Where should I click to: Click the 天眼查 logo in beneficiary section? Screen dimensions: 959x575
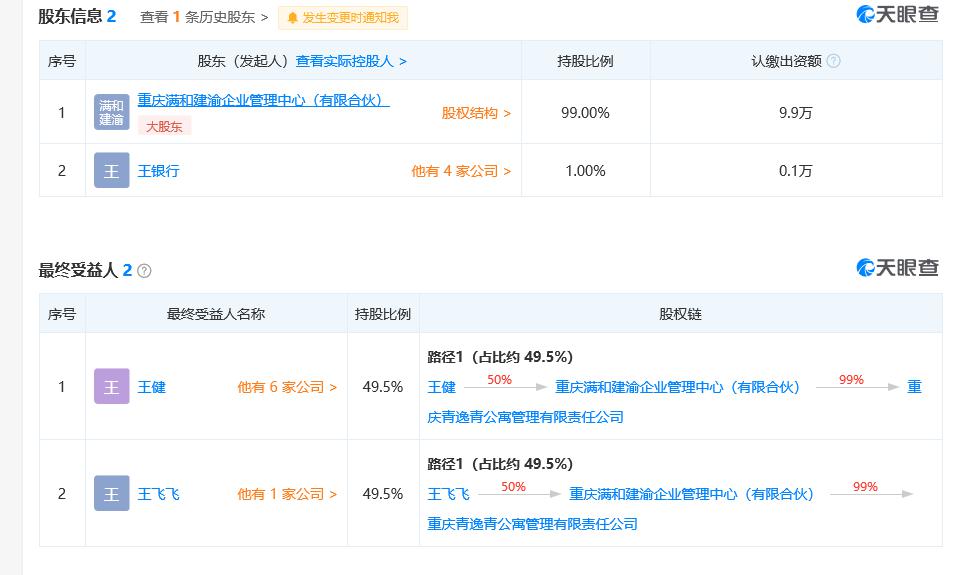tap(897, 267)
